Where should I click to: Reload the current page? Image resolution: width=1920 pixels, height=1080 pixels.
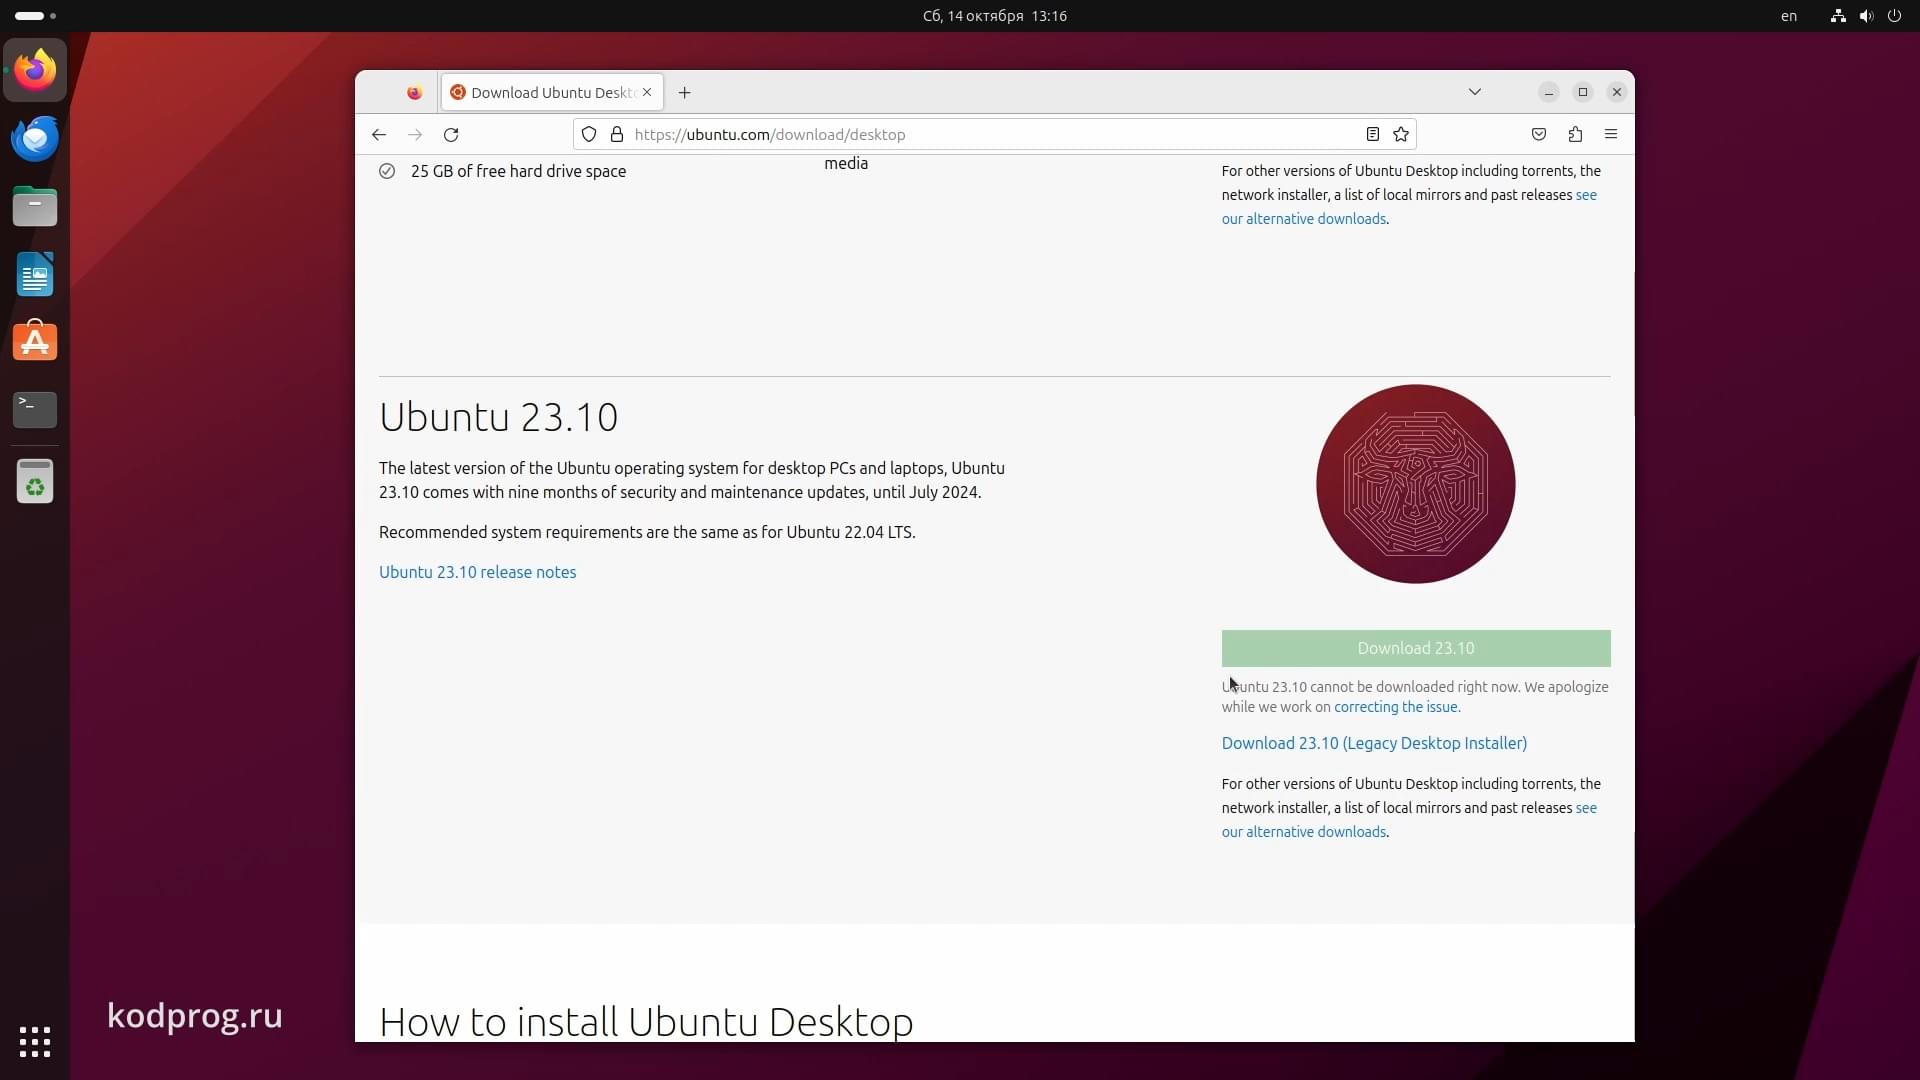(451, 135)
